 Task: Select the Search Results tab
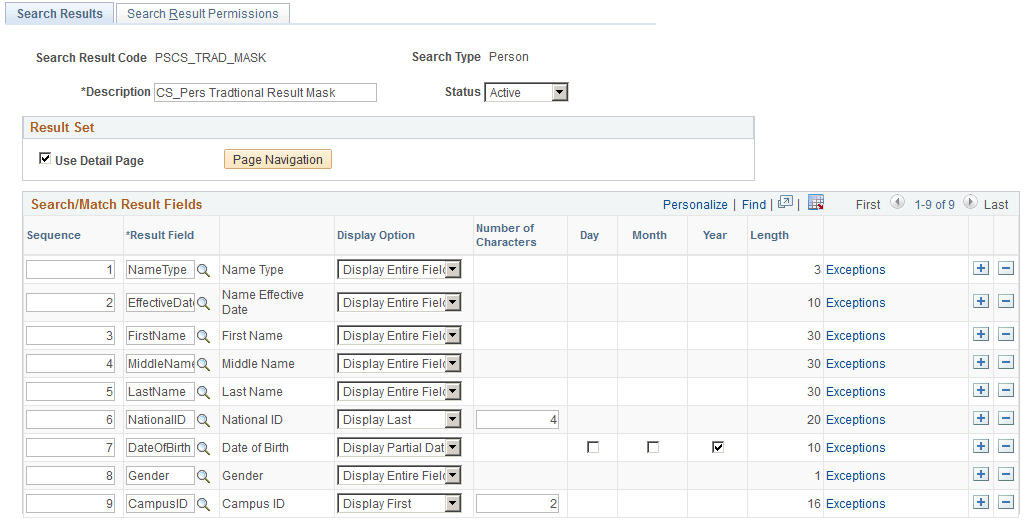coord(60,14)
